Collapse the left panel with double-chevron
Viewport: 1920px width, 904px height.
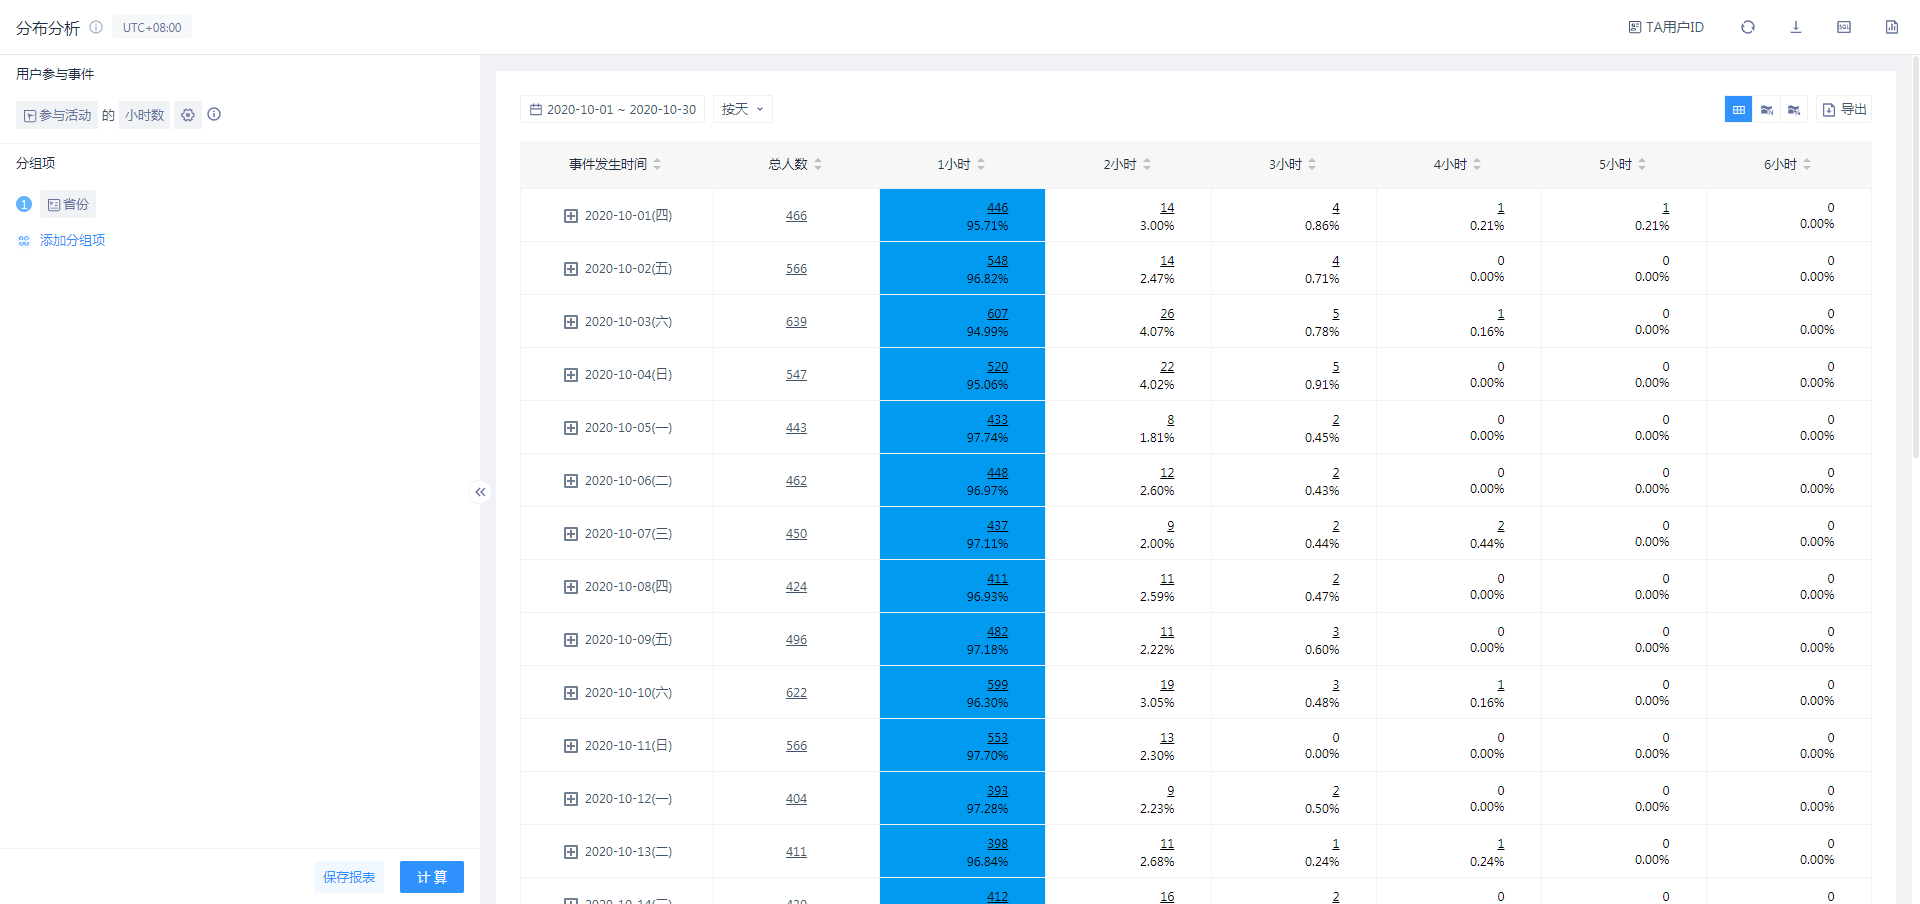(480, 492)
